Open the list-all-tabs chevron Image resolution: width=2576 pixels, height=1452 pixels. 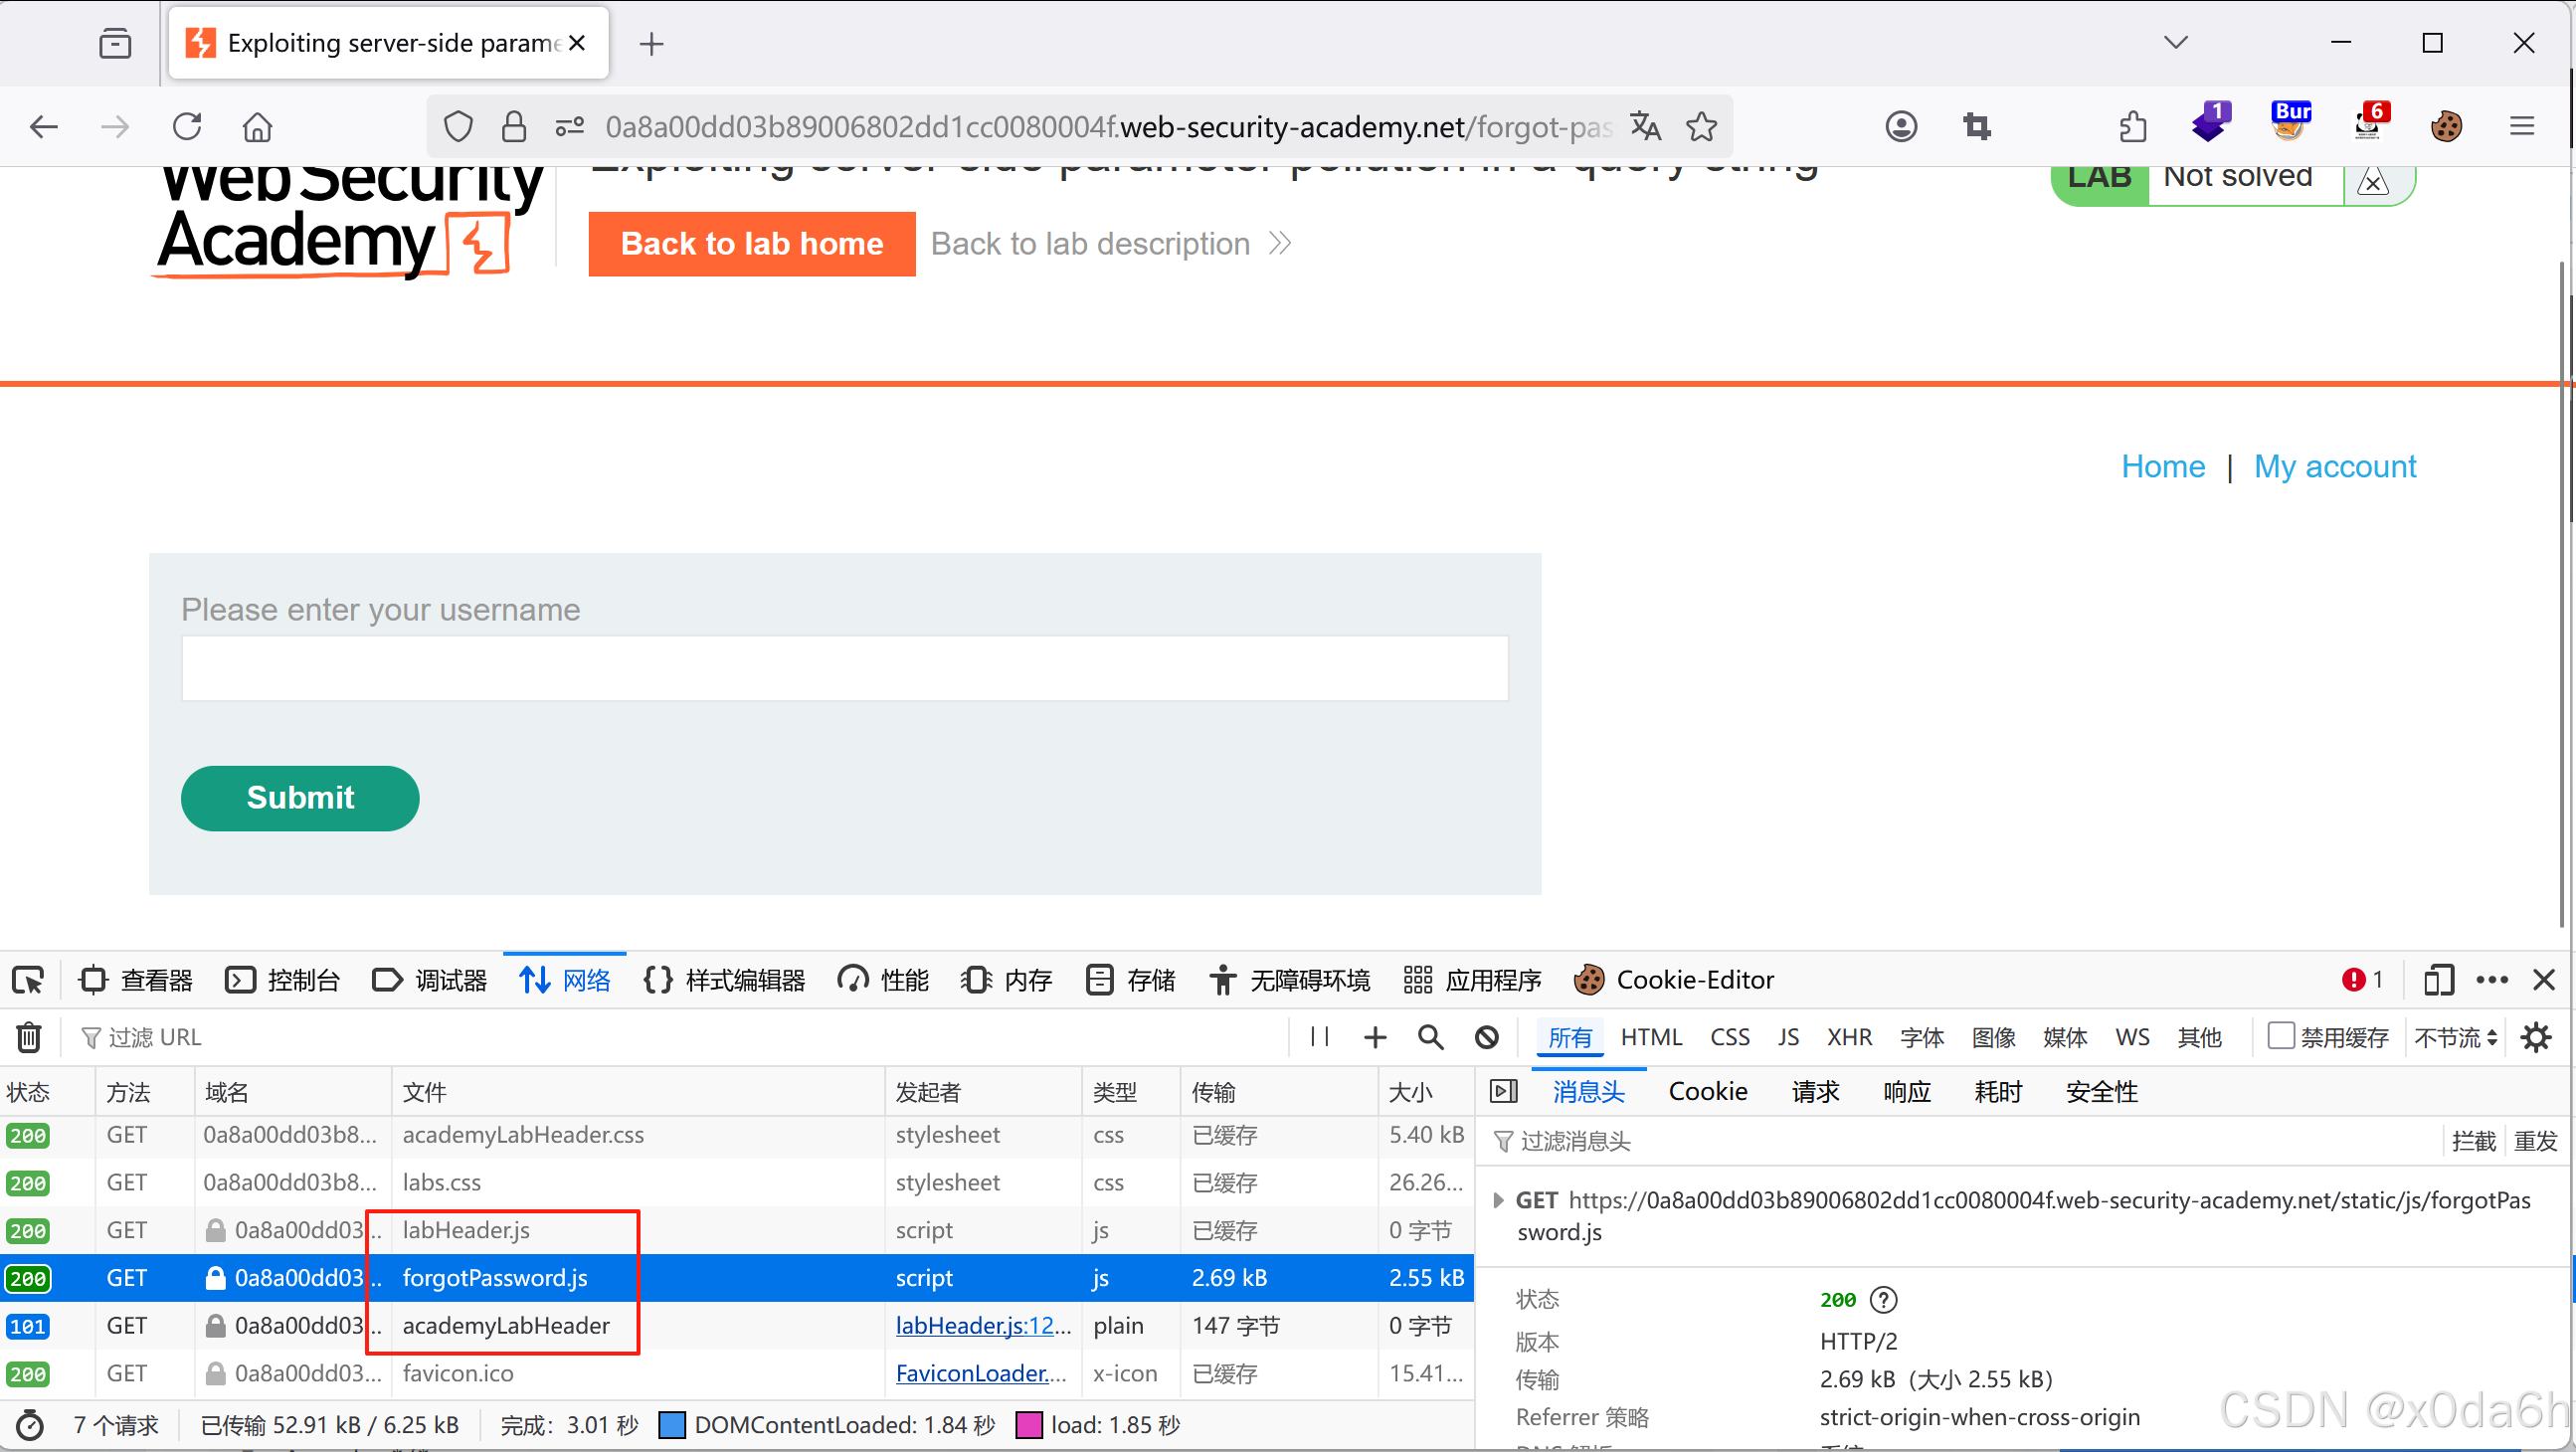2177,42
